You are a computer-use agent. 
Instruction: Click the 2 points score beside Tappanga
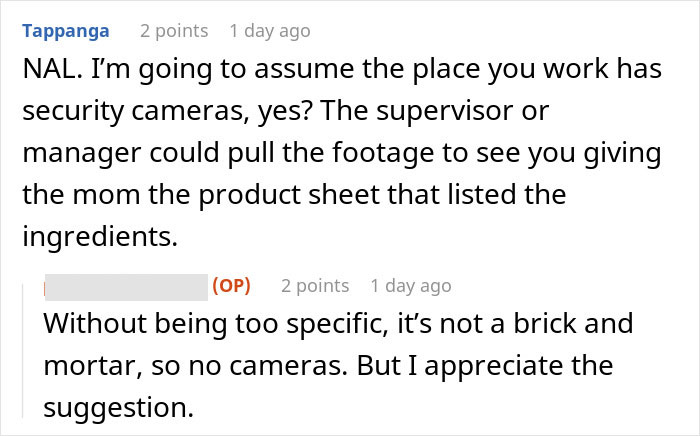coord(174,30)
